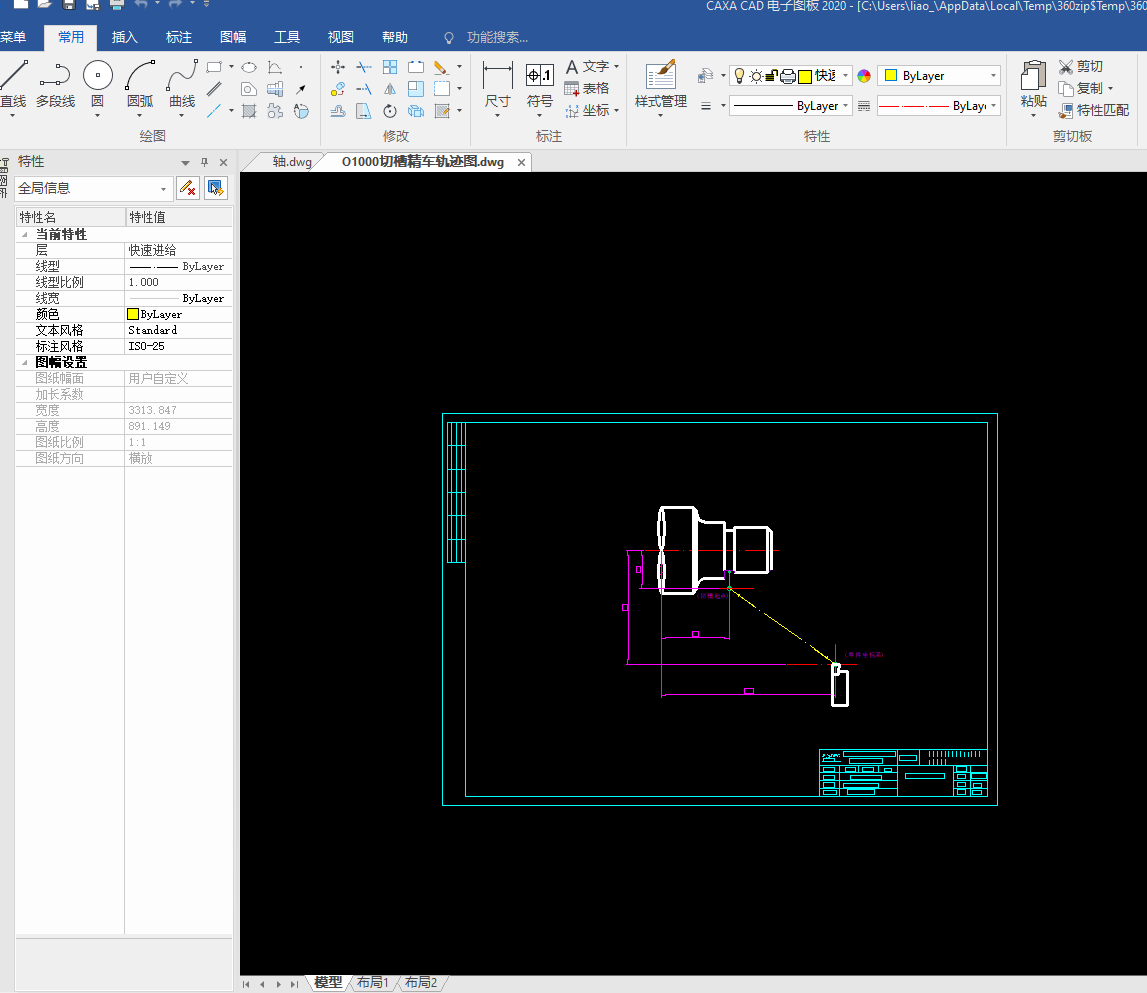Open the color wheel picker
Screen dimensions: 1147x993
(x=864, y=76)
